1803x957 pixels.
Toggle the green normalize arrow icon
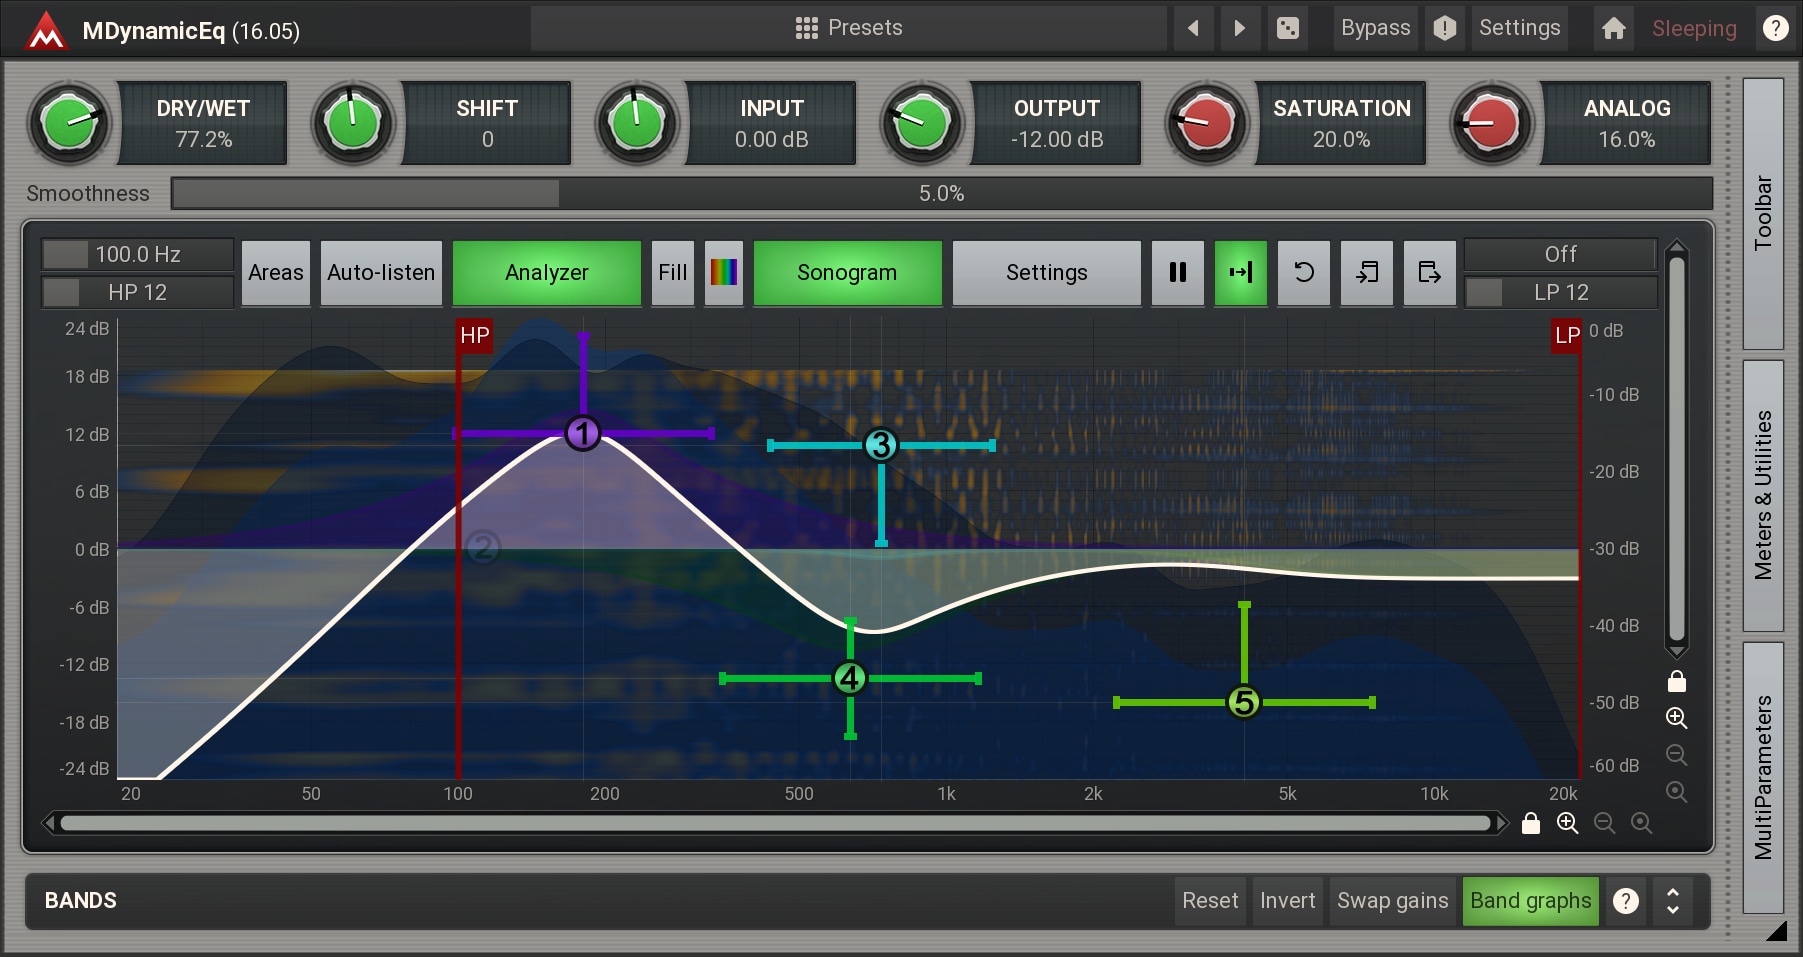pos(1241,272)
